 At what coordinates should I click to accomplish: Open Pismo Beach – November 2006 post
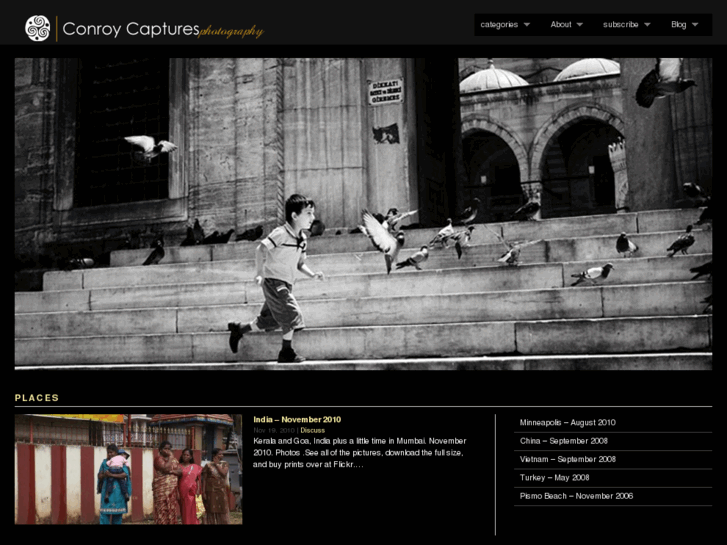[x=576, y=496]
